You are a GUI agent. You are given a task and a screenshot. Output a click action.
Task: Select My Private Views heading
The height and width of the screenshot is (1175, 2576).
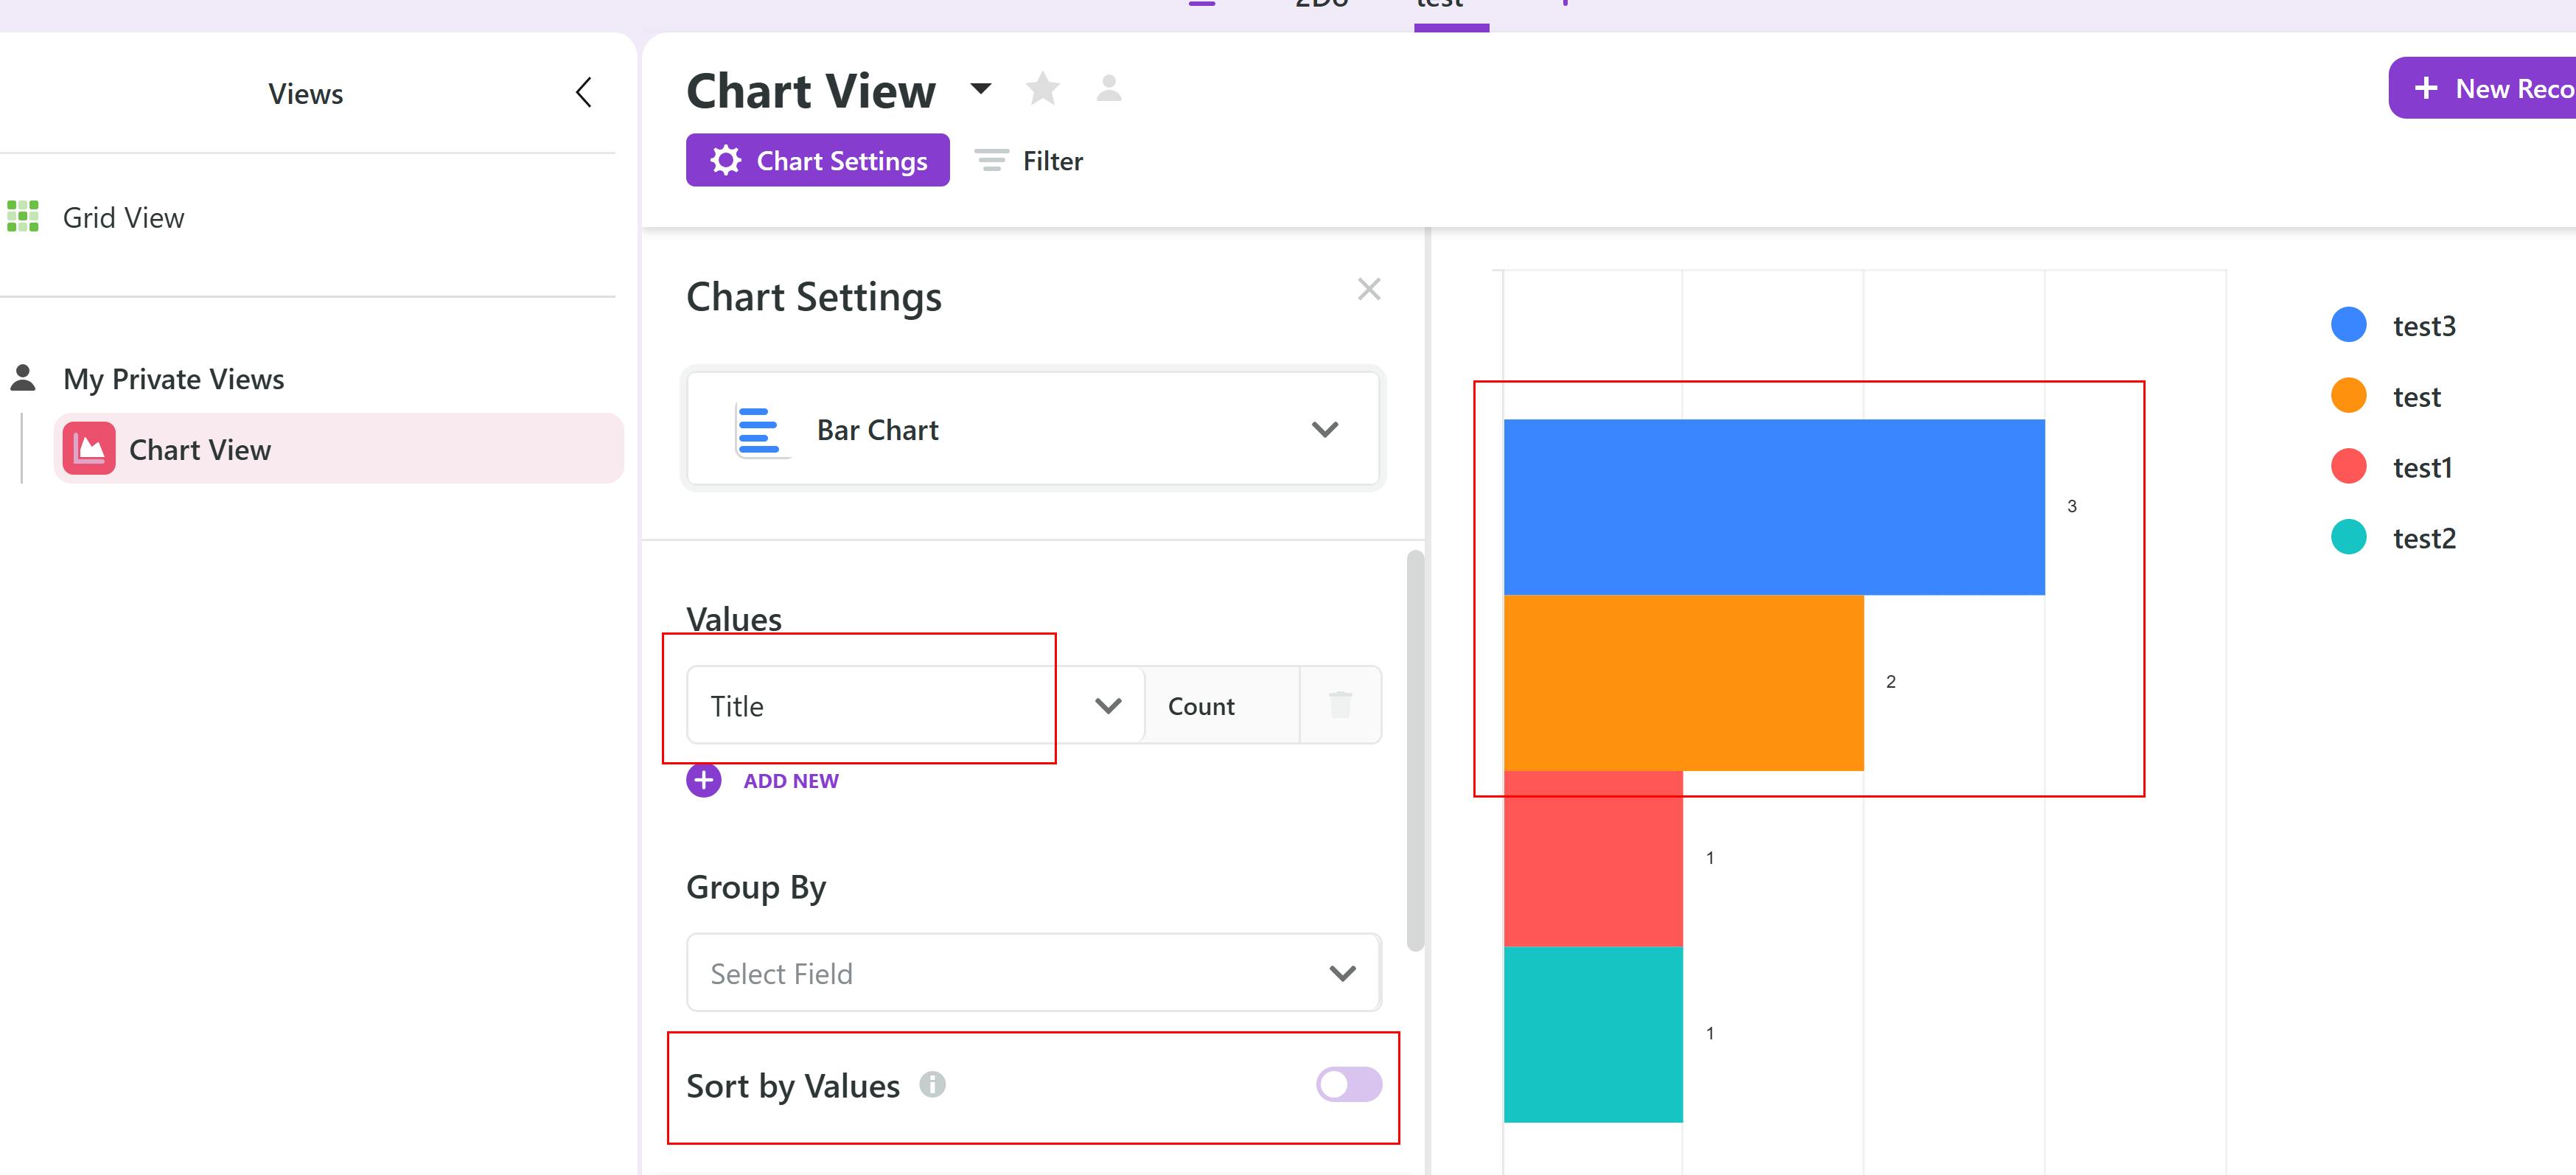(173, 379)
